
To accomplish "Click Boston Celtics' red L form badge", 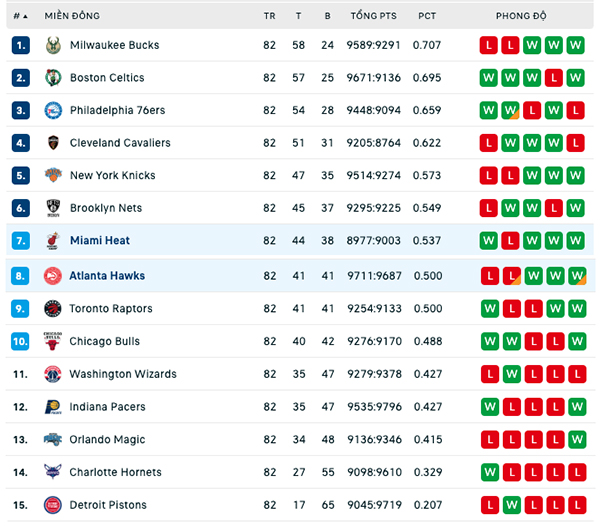I will [x=554, y=78].
